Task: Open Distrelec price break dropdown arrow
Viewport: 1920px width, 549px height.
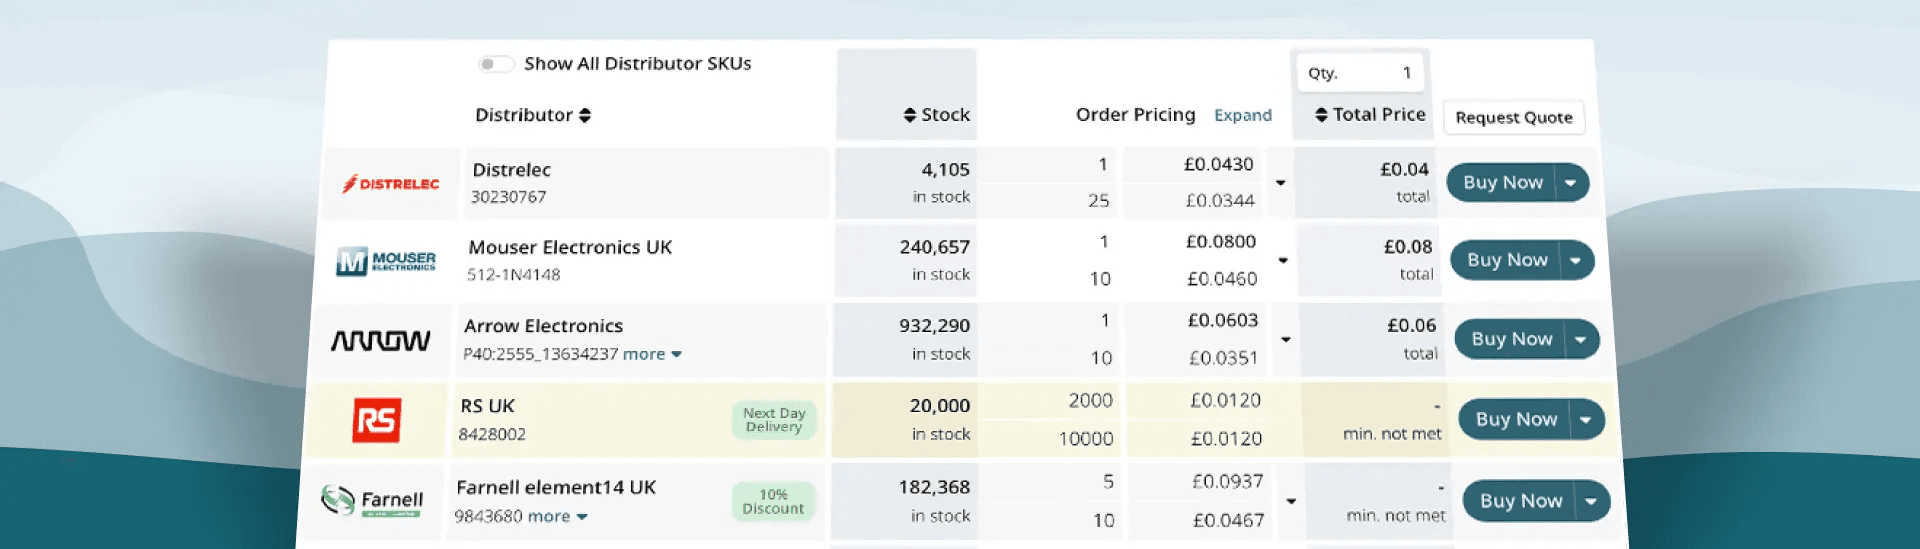Action: [1280, 183]
